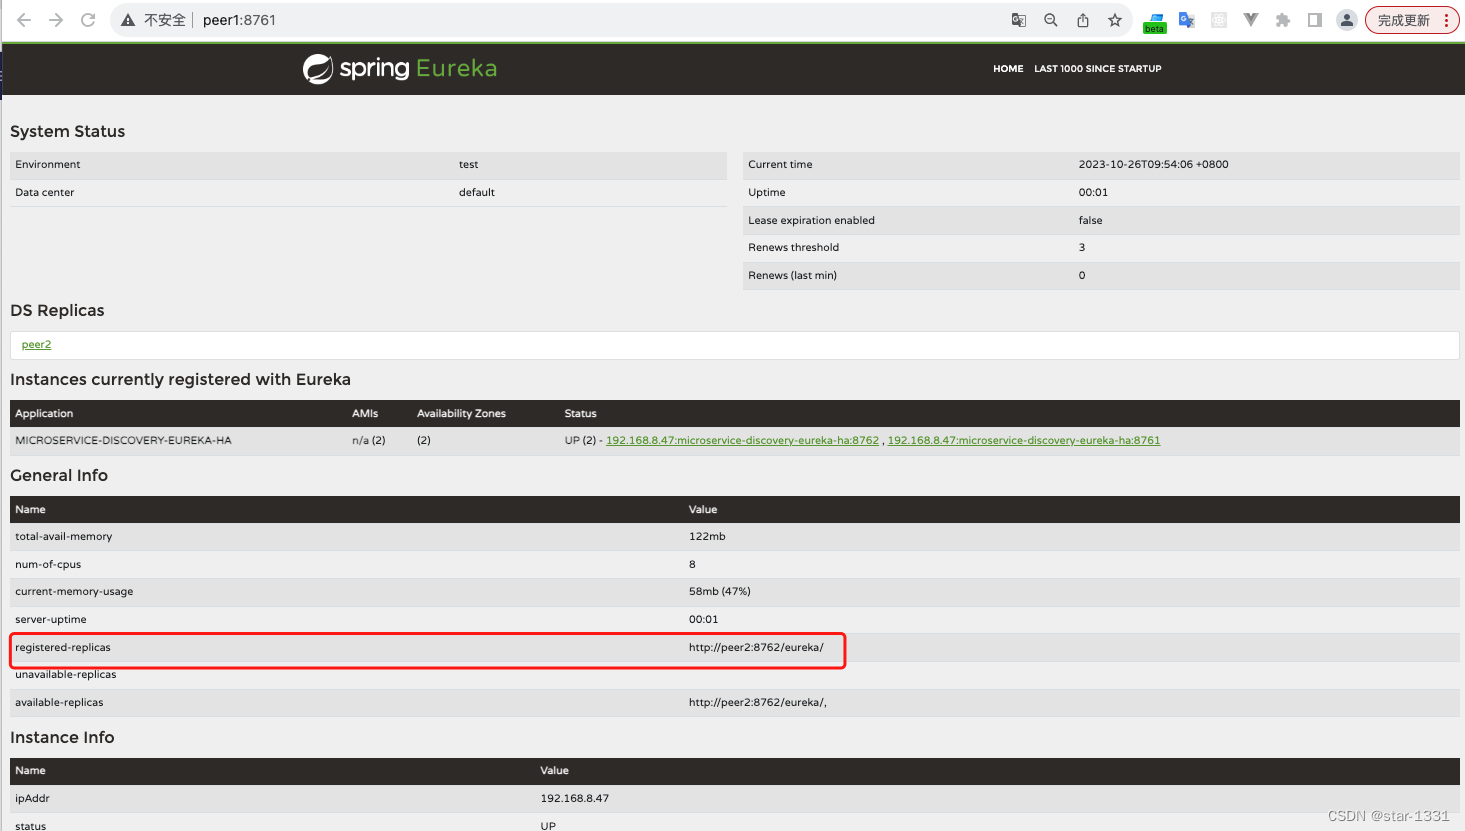Open the Google Translate extension icon

tap(1187, 20)
